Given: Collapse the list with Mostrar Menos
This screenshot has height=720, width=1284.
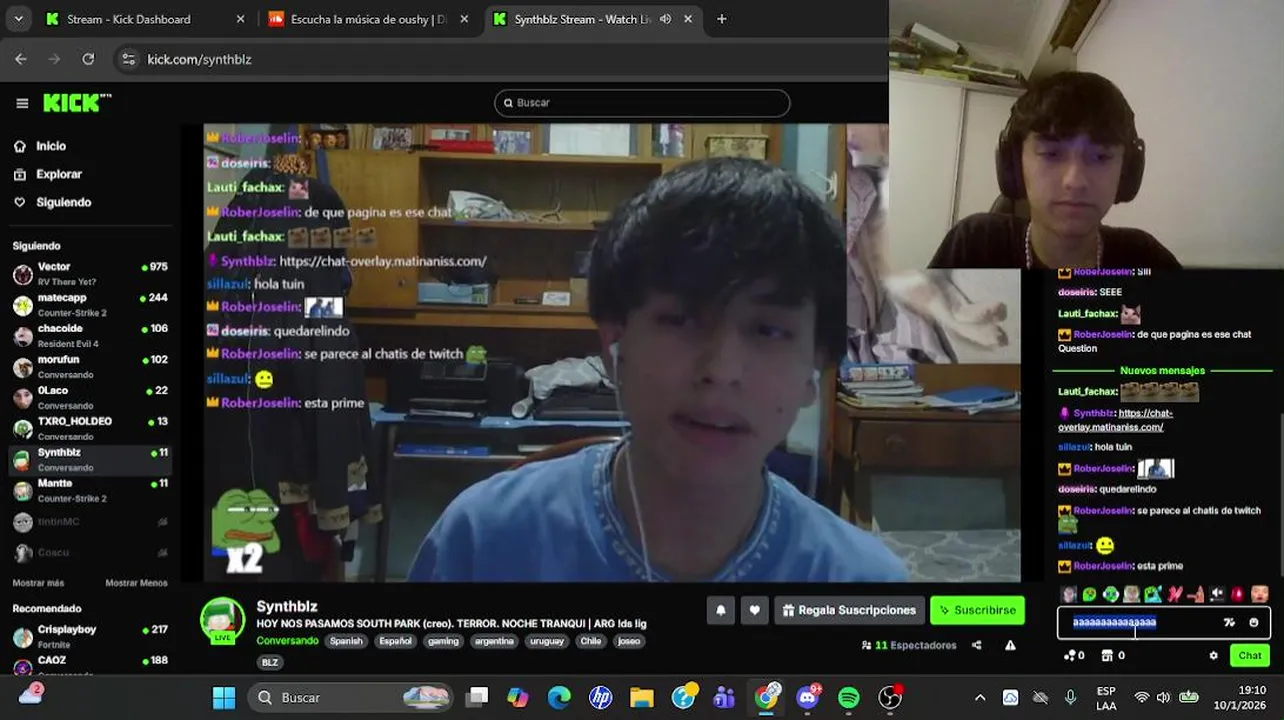Looking at the screenshot, I should pyautogui.click(x=136, y=583).
